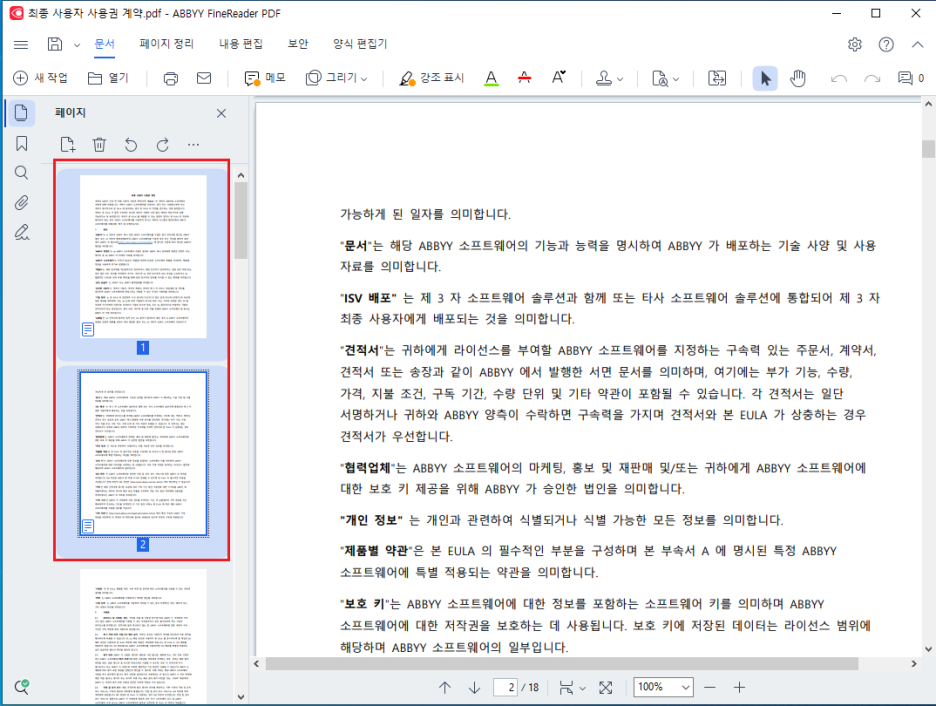
Task: Click the document vertical scrollbar thumb
Action: [928, 149]
